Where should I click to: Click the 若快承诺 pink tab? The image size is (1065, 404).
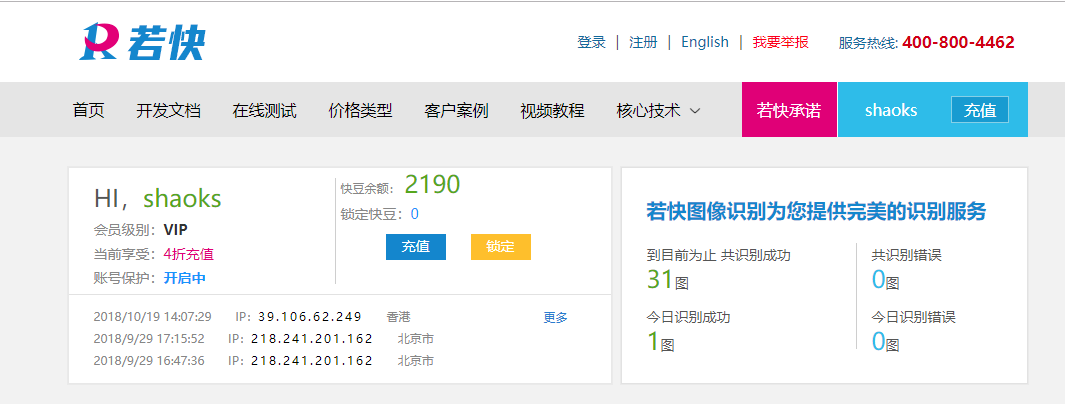(789, 109)
